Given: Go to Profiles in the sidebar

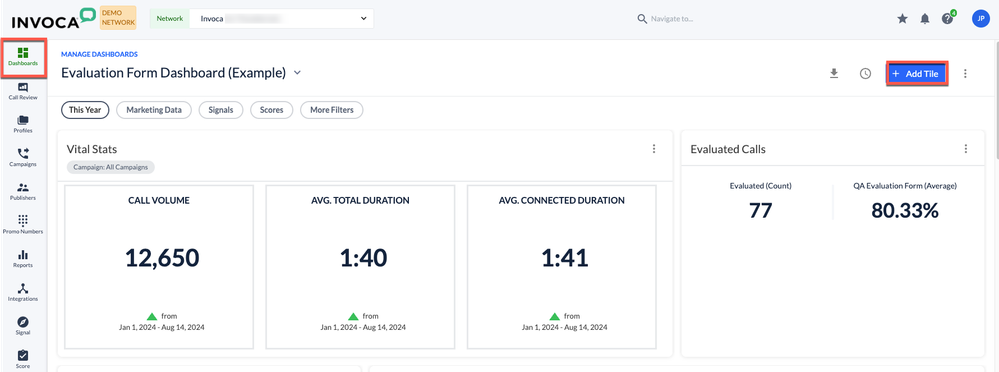Looking at the screenshot, I should click(x=23, y=124).
